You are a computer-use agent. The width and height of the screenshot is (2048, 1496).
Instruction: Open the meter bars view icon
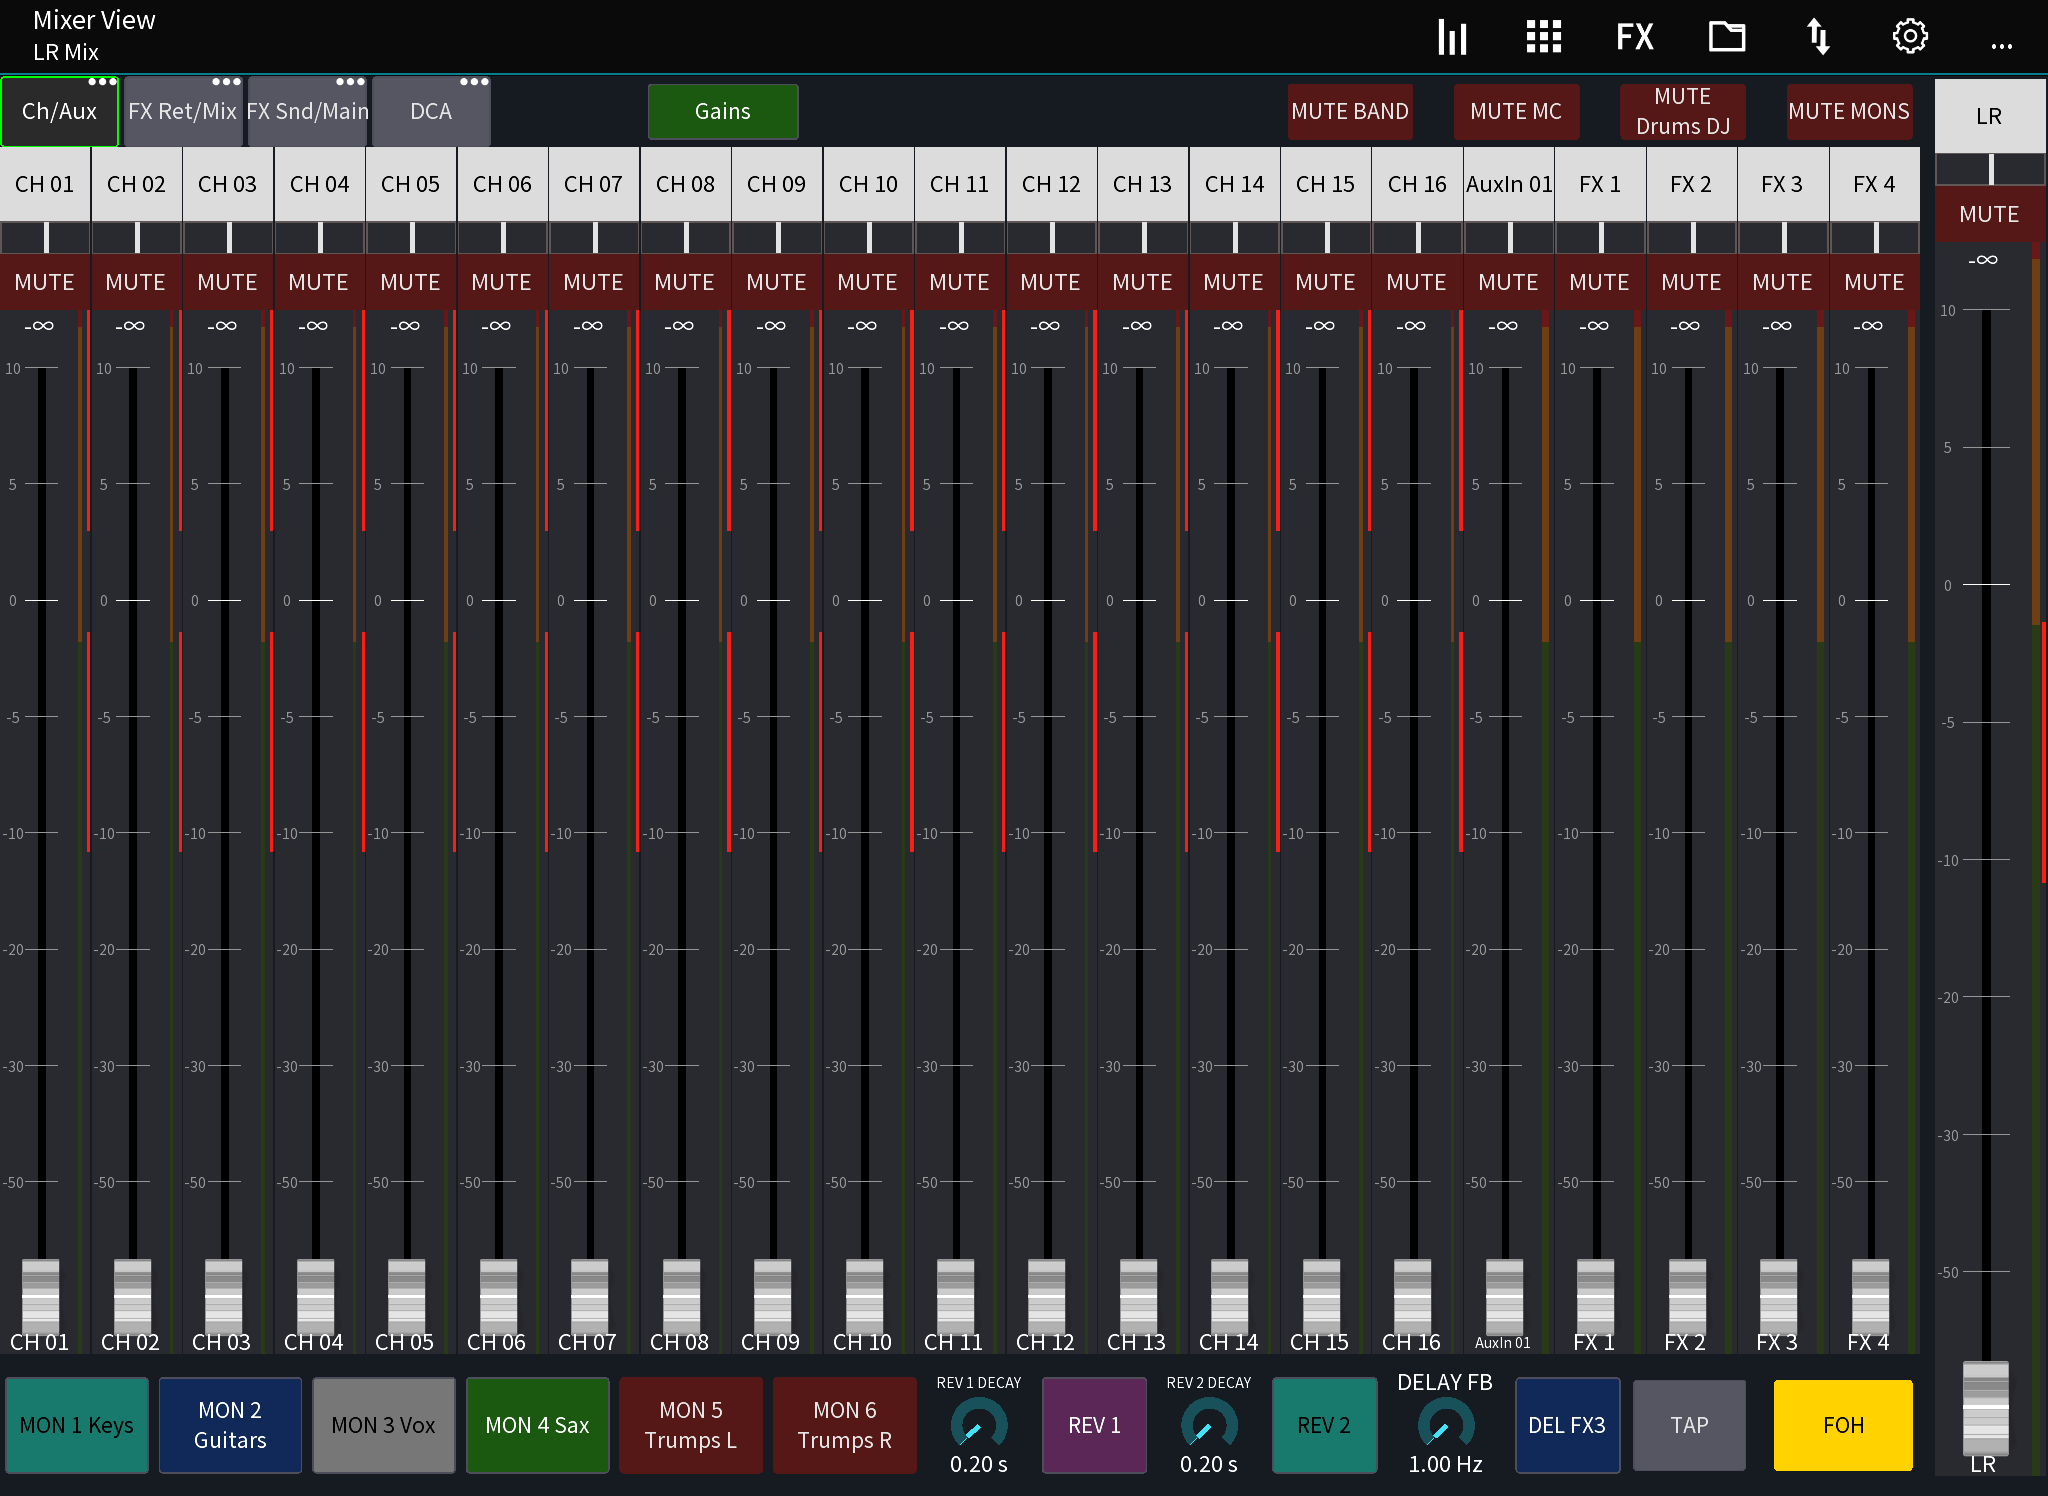1452,36
